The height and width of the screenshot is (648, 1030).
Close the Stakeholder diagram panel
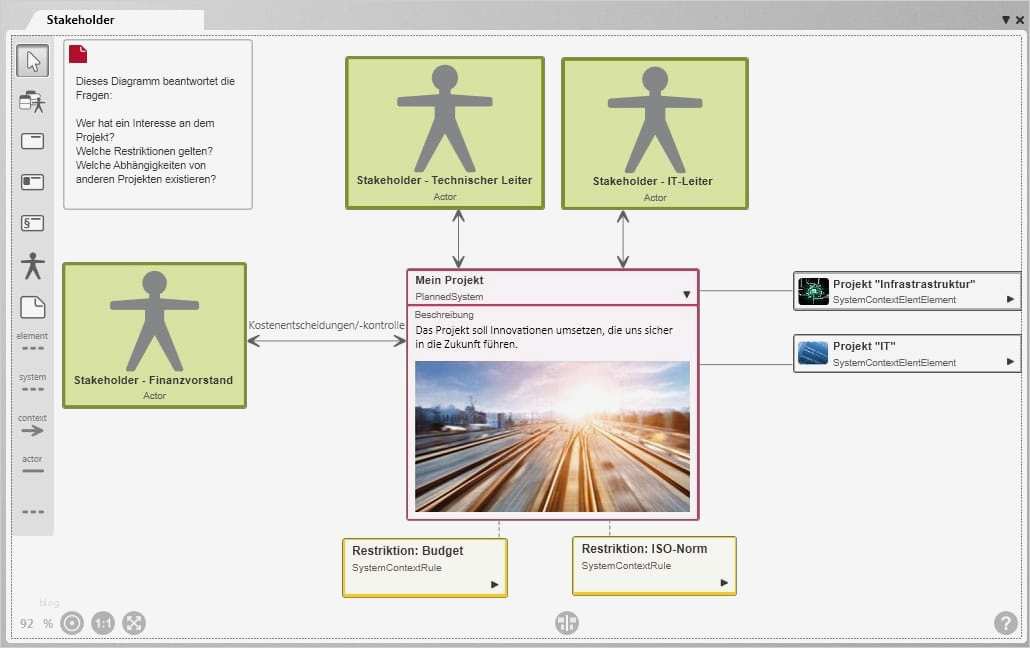pos(1019,20)
